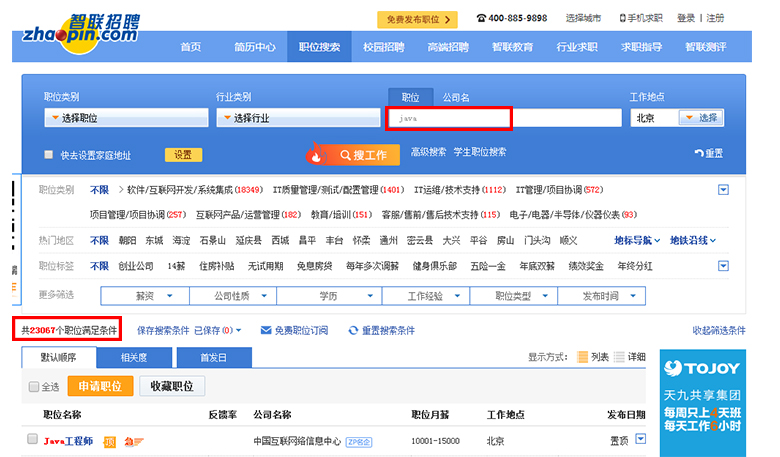This screenshot has width=780, height=457.
Task: Switch to 详细 detailed view icon
Action: point(619,357)
